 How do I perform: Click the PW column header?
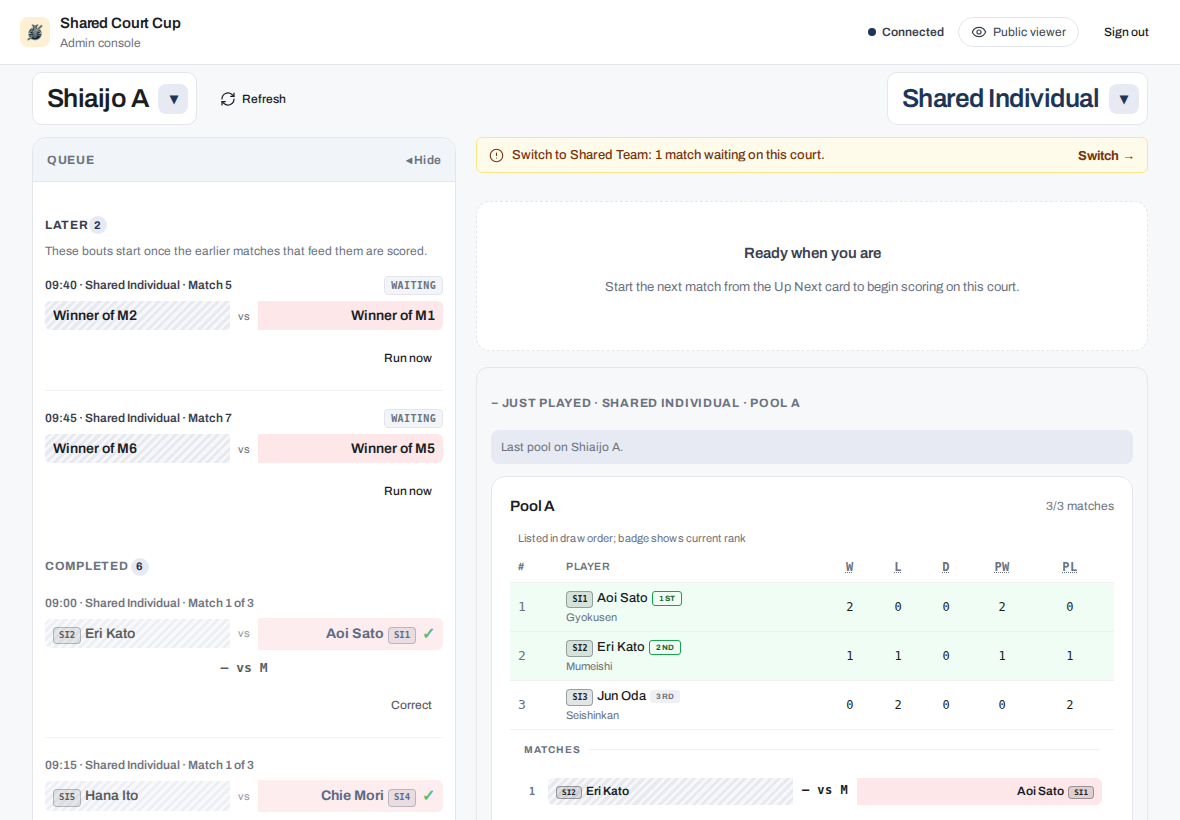pyautogui.click(x=1002, y=566)
